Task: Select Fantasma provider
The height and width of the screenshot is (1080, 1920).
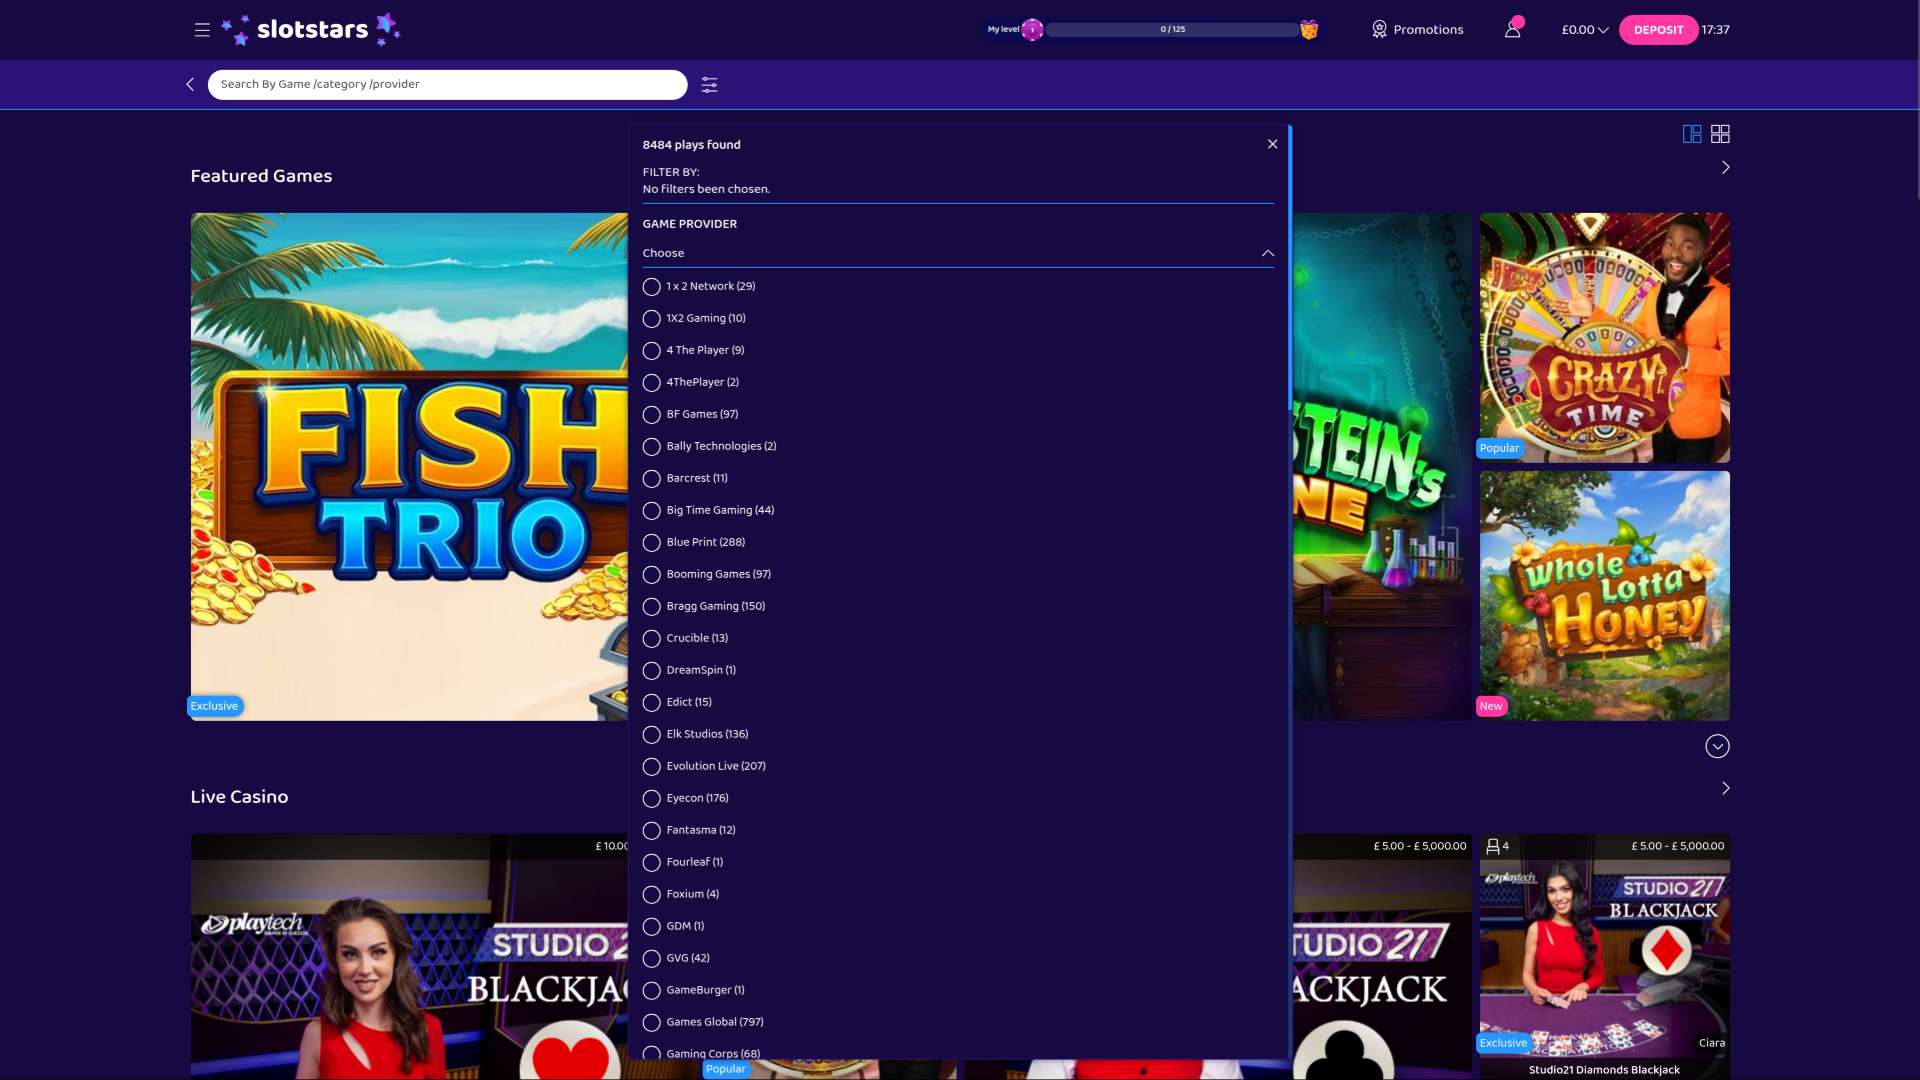Action: click(689, 831)
